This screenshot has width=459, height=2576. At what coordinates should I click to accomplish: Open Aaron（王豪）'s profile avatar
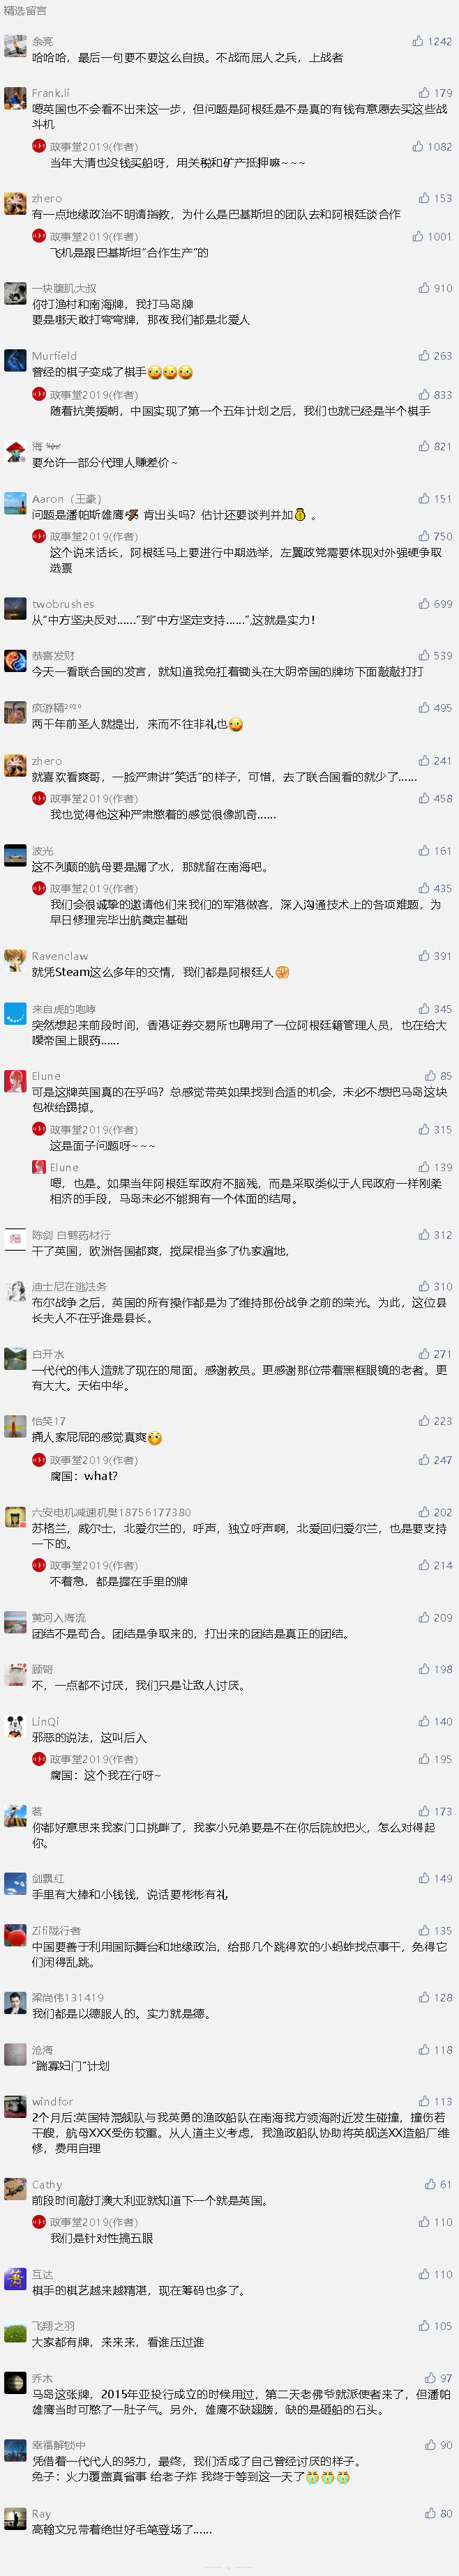tap(15, 503)
